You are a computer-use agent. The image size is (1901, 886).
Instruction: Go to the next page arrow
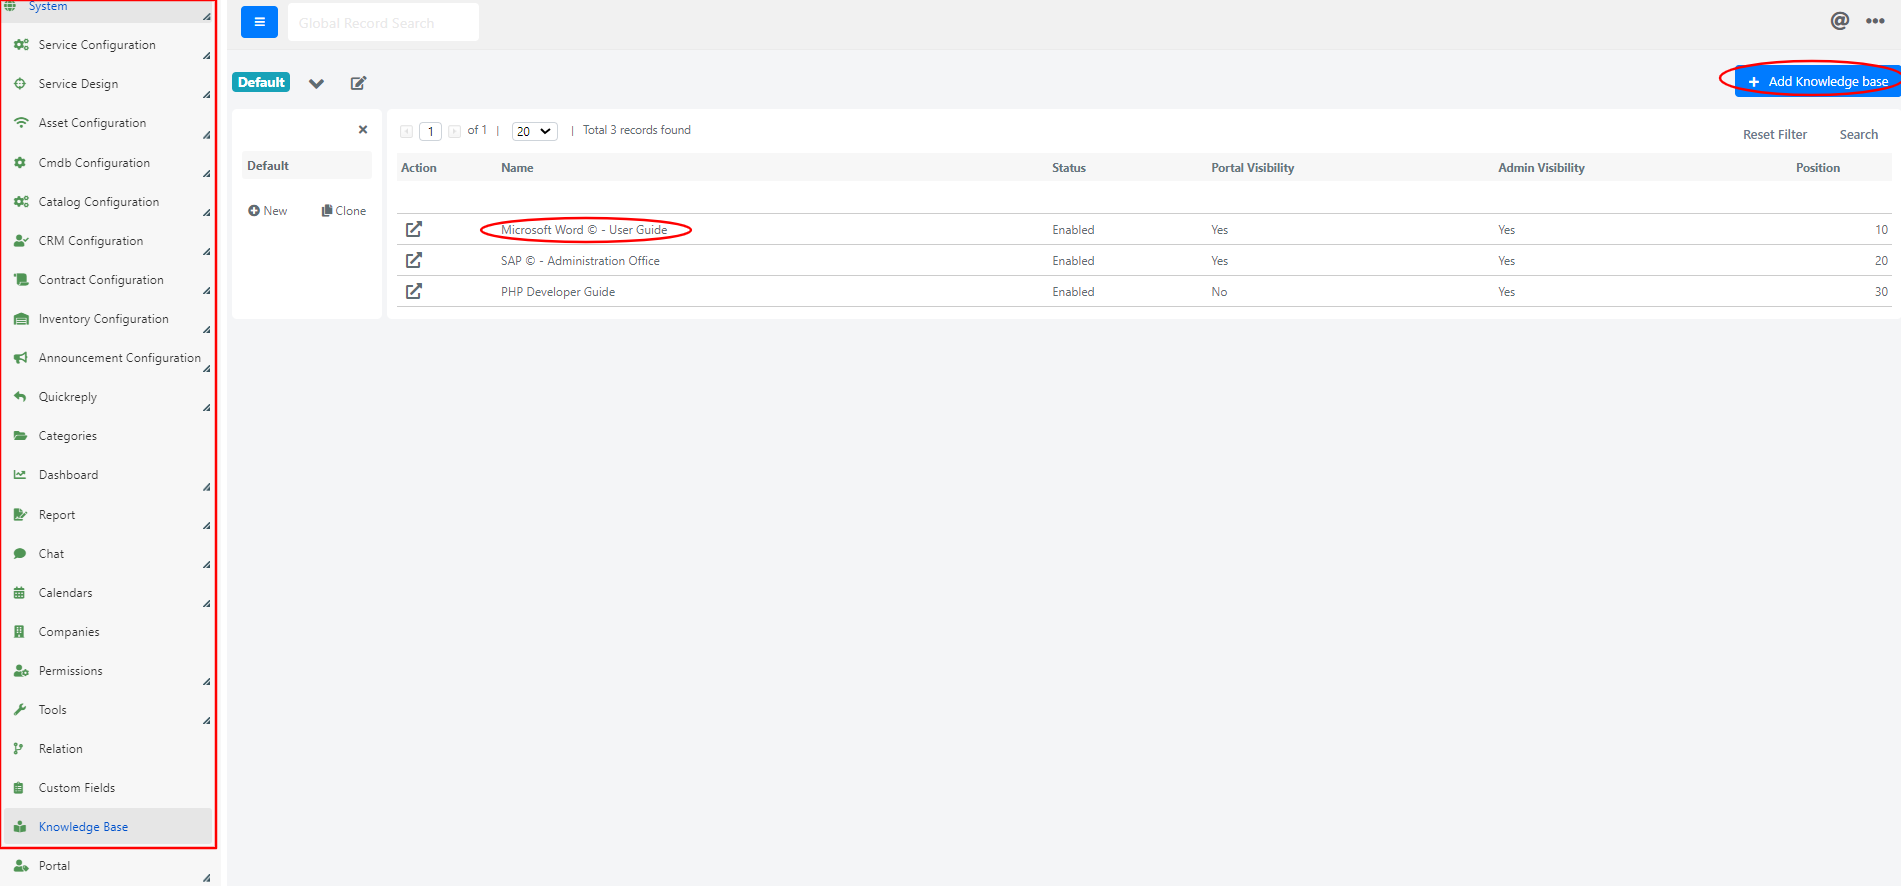[455, 131]
